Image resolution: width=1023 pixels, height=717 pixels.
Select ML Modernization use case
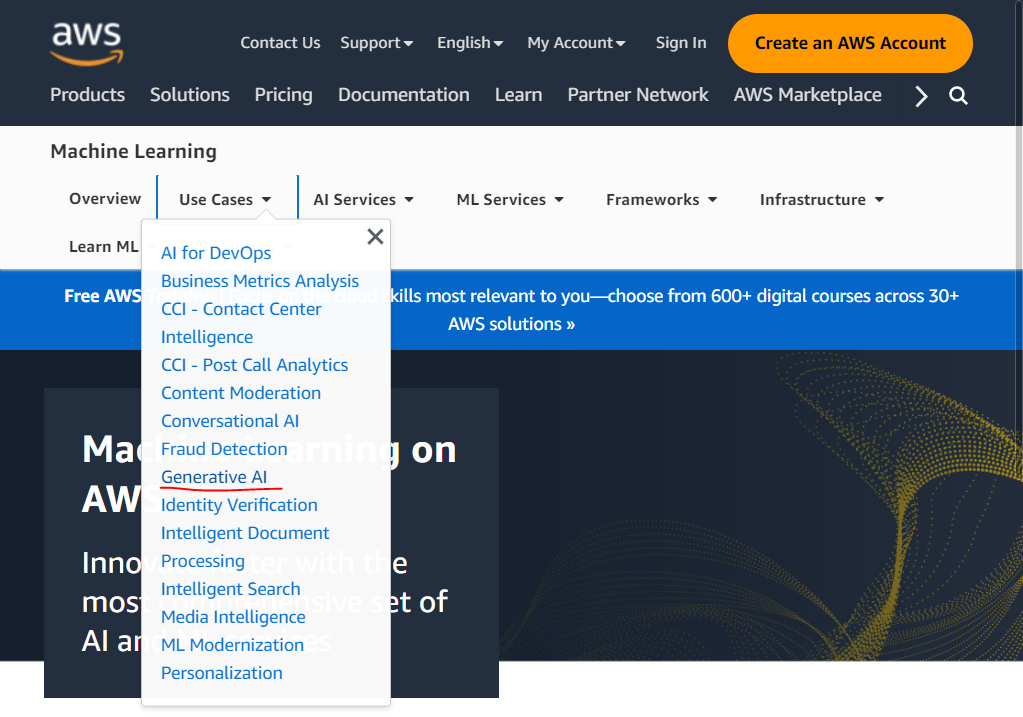pyautogui.click(x=232, y=645)
